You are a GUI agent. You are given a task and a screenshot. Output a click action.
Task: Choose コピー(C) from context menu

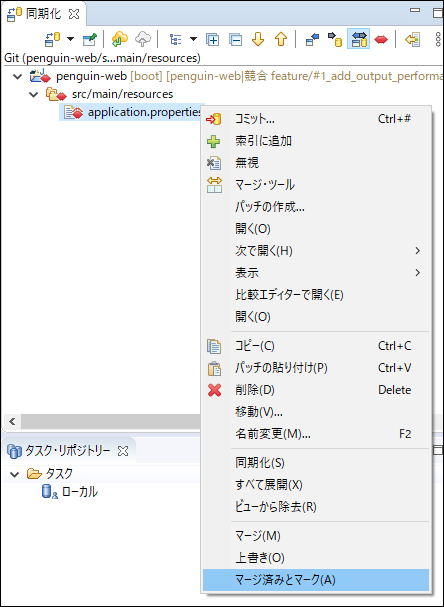(315, 346)
